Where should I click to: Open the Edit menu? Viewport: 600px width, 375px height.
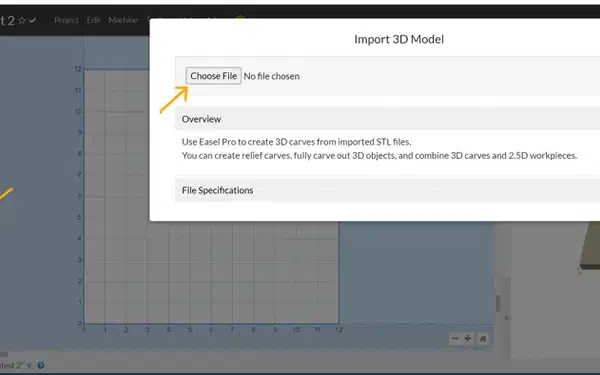(x=93, y=20)
